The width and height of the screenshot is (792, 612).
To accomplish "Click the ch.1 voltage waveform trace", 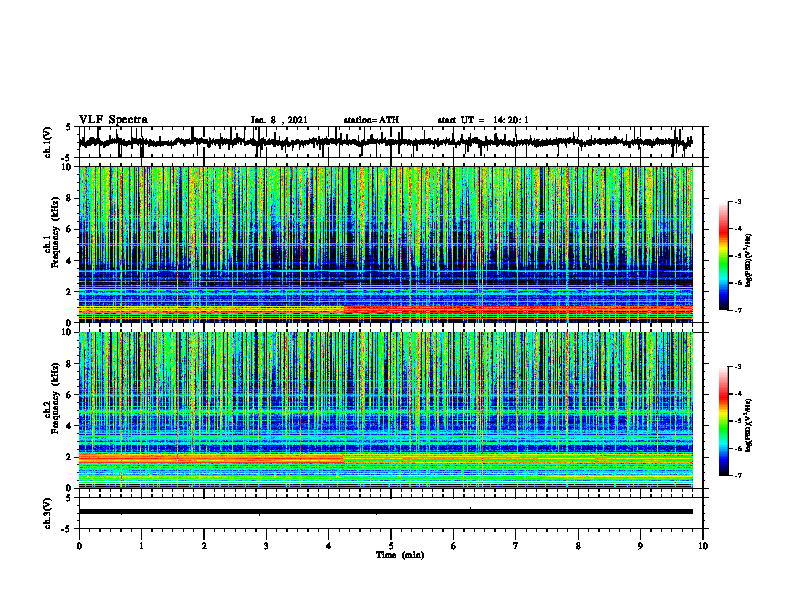I will pos(385,142).
